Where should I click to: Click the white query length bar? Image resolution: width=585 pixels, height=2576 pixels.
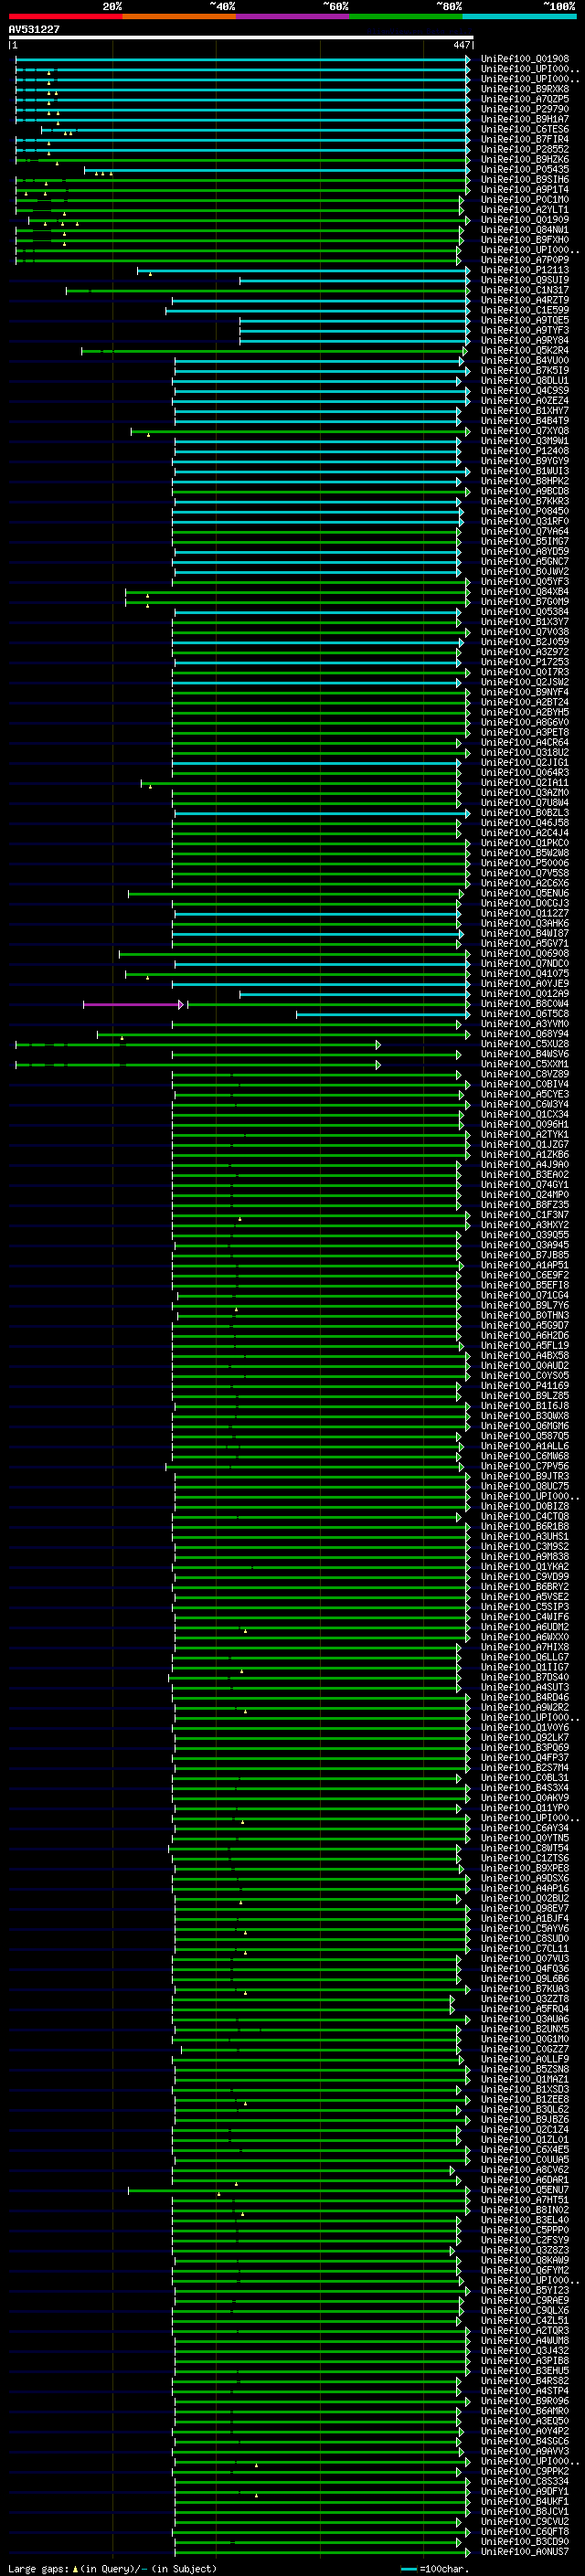241,37
